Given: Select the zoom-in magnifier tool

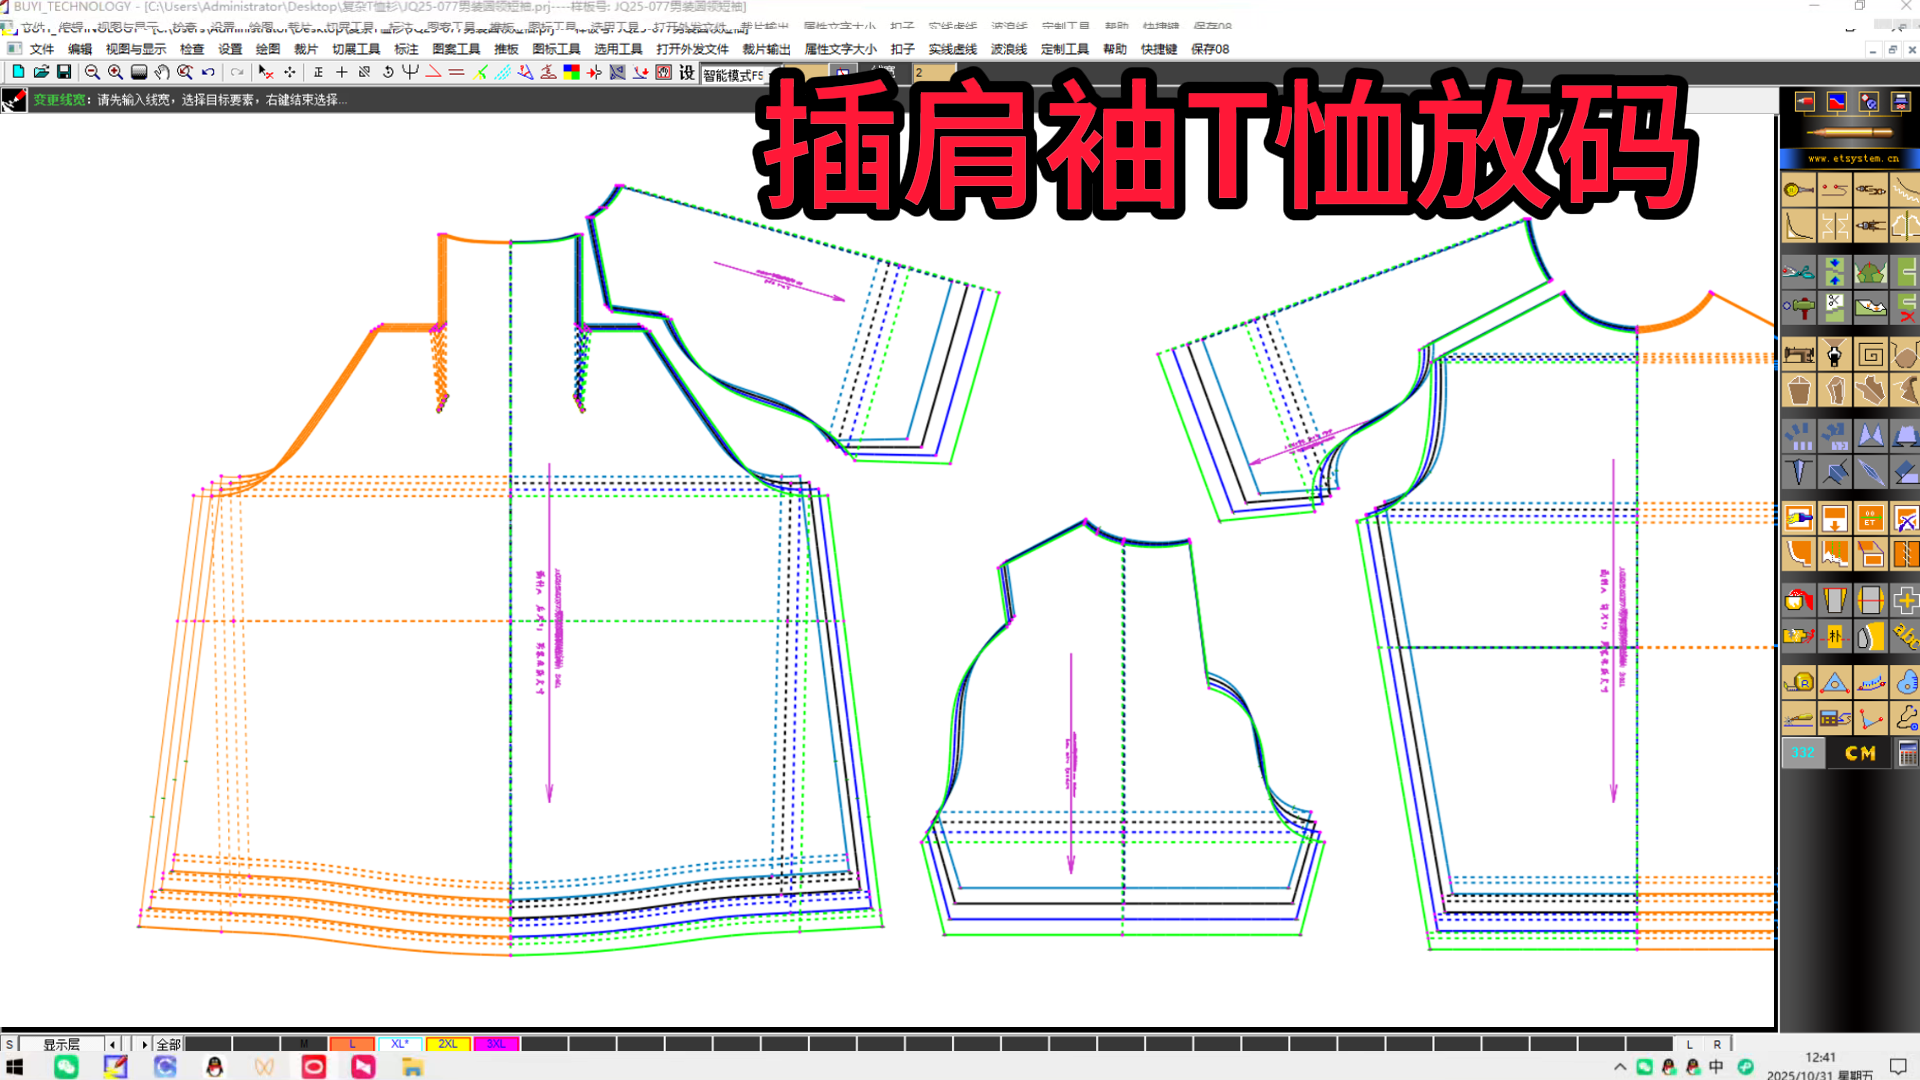Looking at the screenshot, I should coord(114,73).
